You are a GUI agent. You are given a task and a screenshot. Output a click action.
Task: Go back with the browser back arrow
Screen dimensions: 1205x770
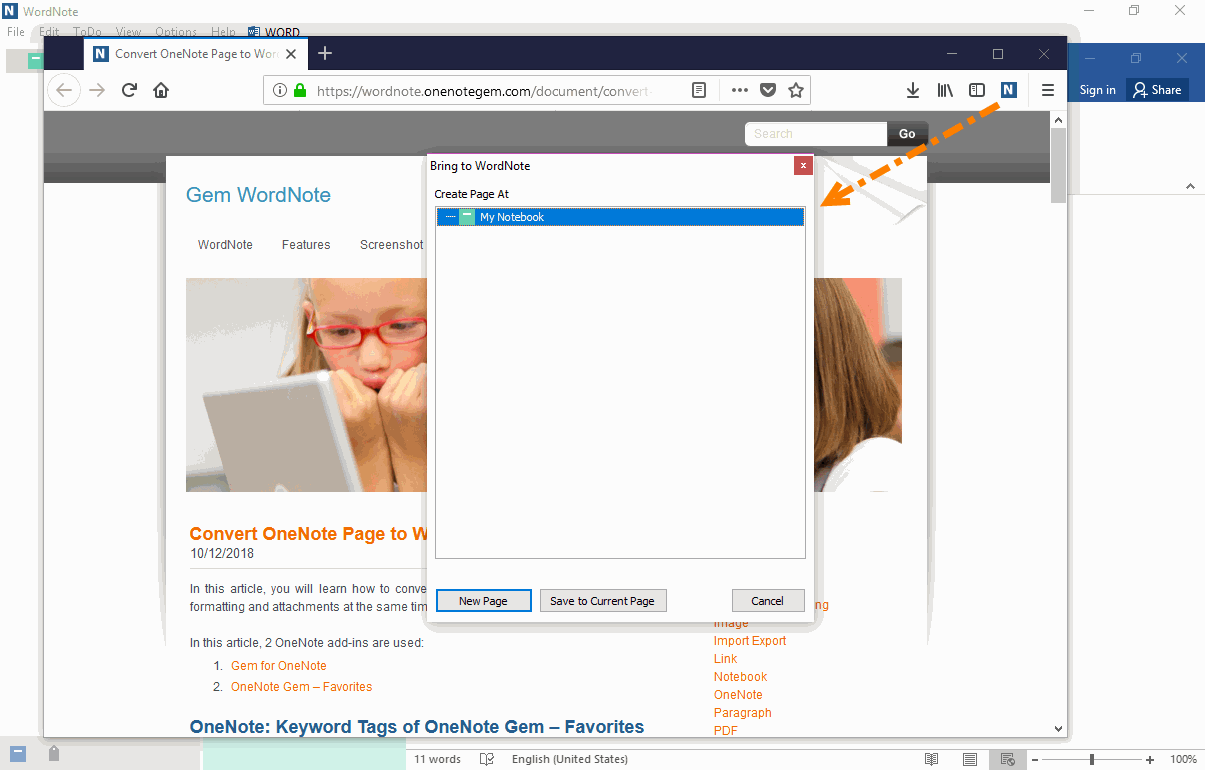coord(64,90)
